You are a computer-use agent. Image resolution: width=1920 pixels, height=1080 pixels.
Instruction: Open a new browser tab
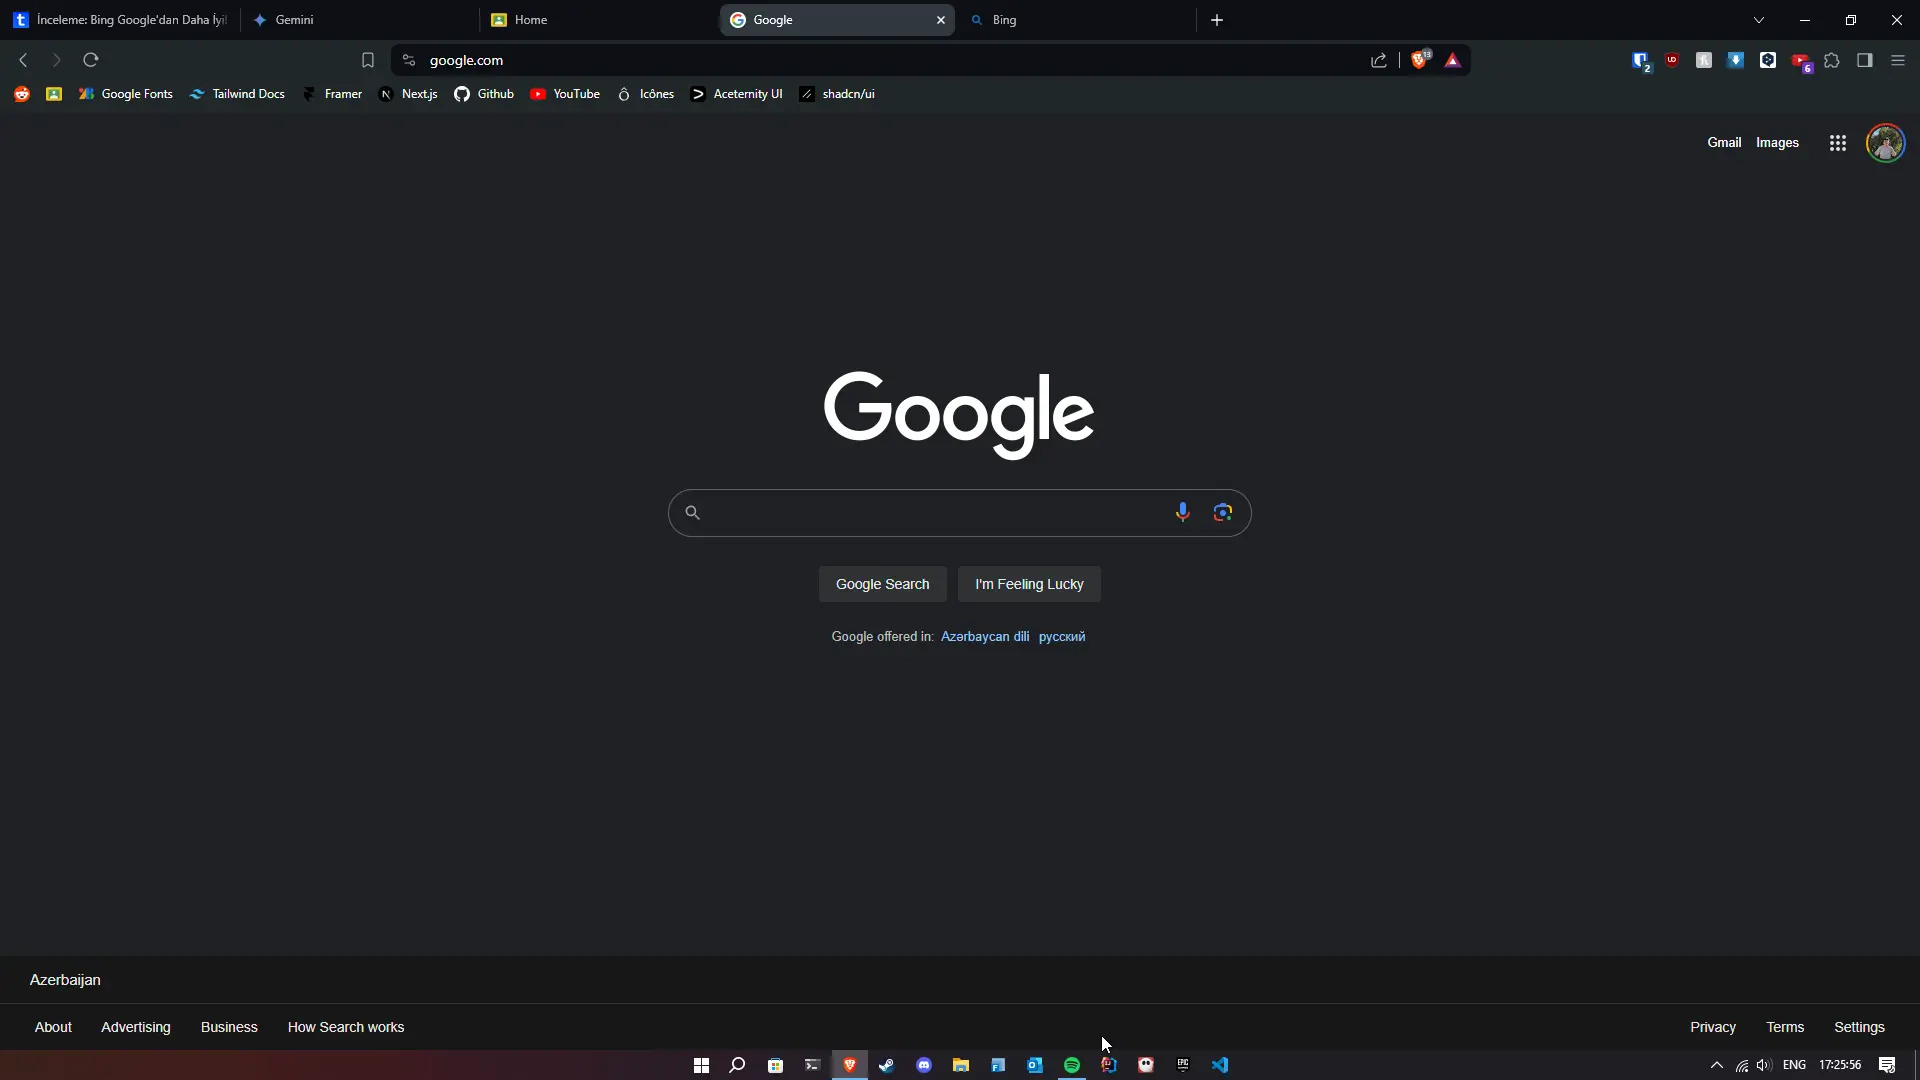(1217, 20)
